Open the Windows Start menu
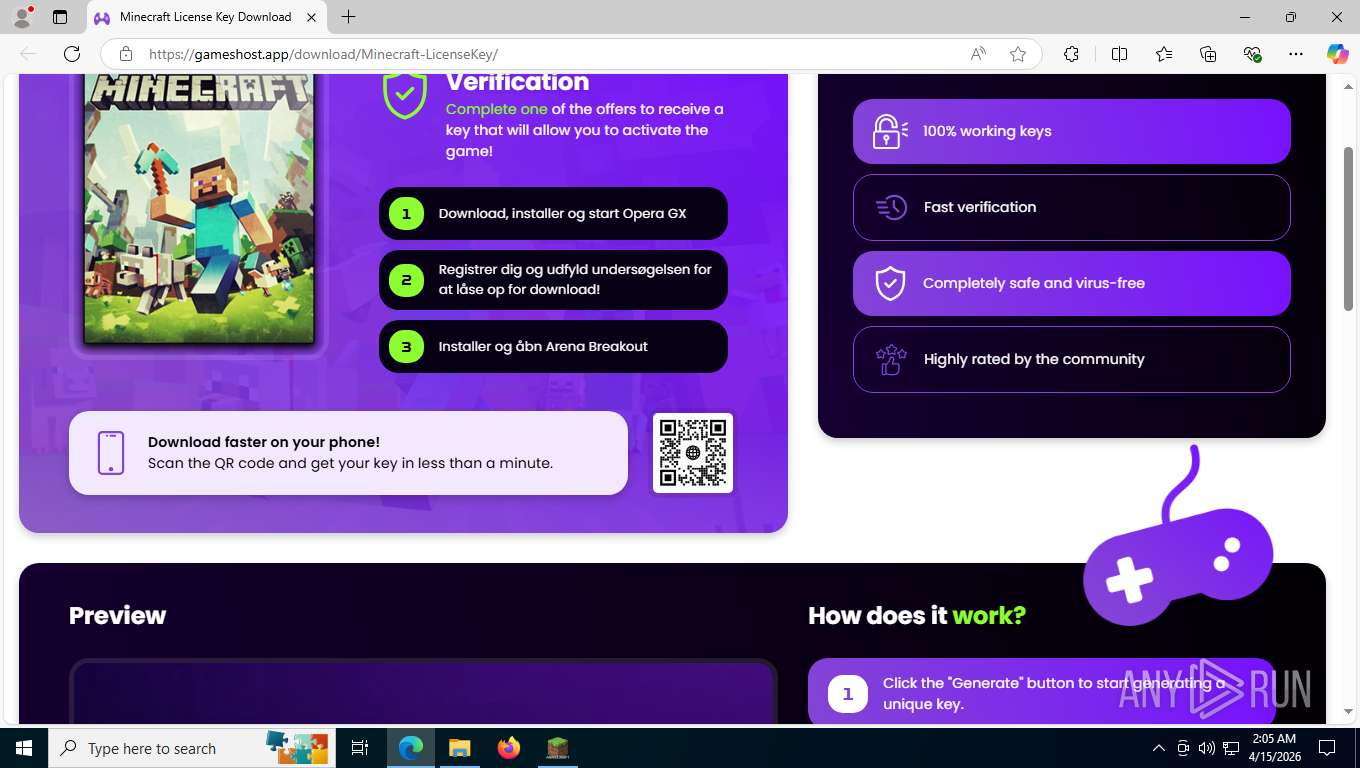The image size is (1360, 768). [24, 748]
